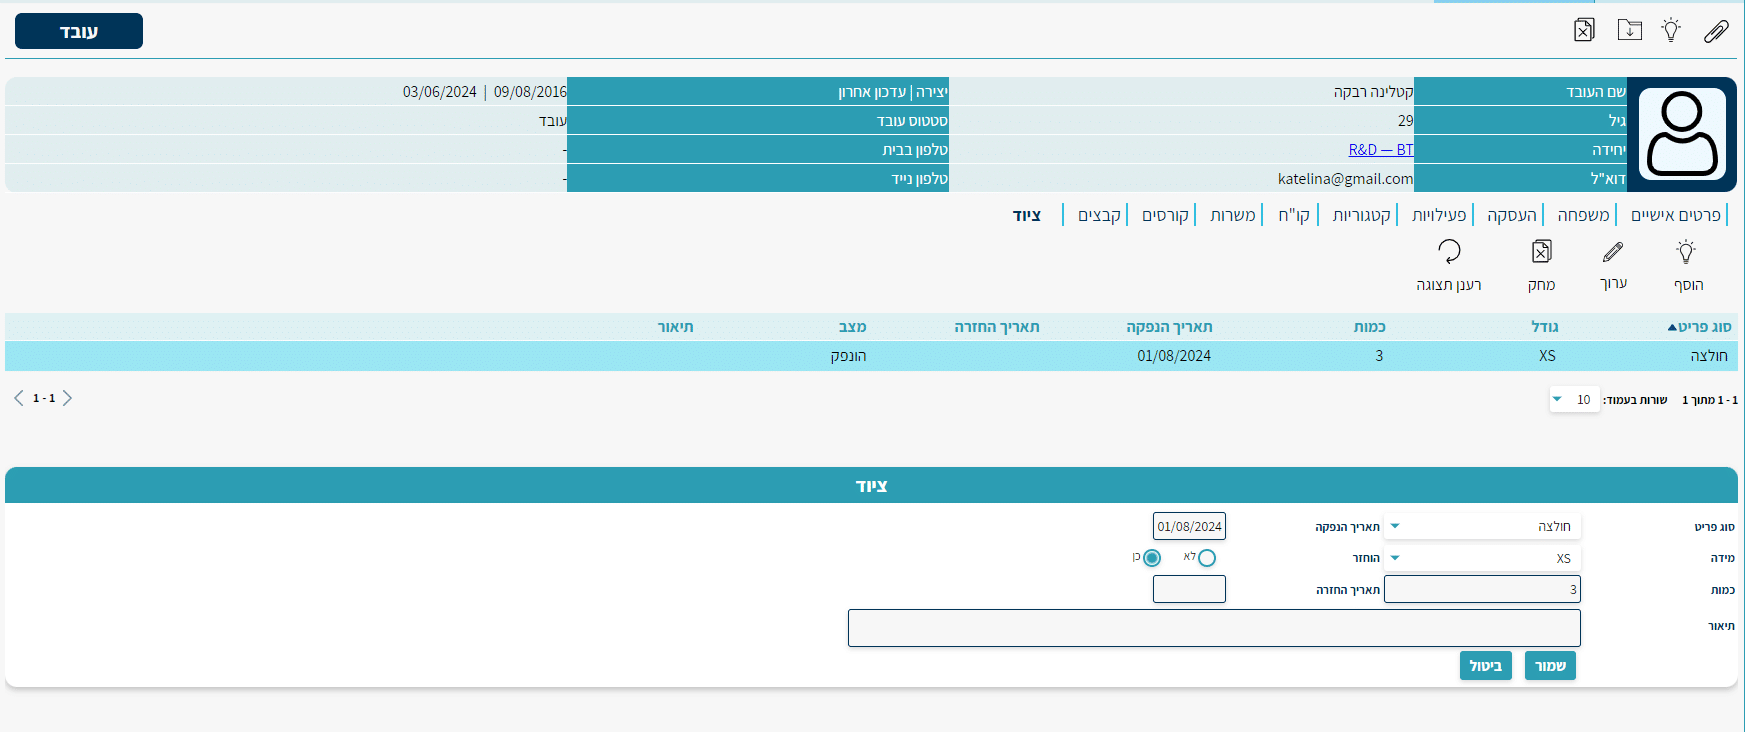Switch to the פרטים אישיים tab

coord(1676,215)
